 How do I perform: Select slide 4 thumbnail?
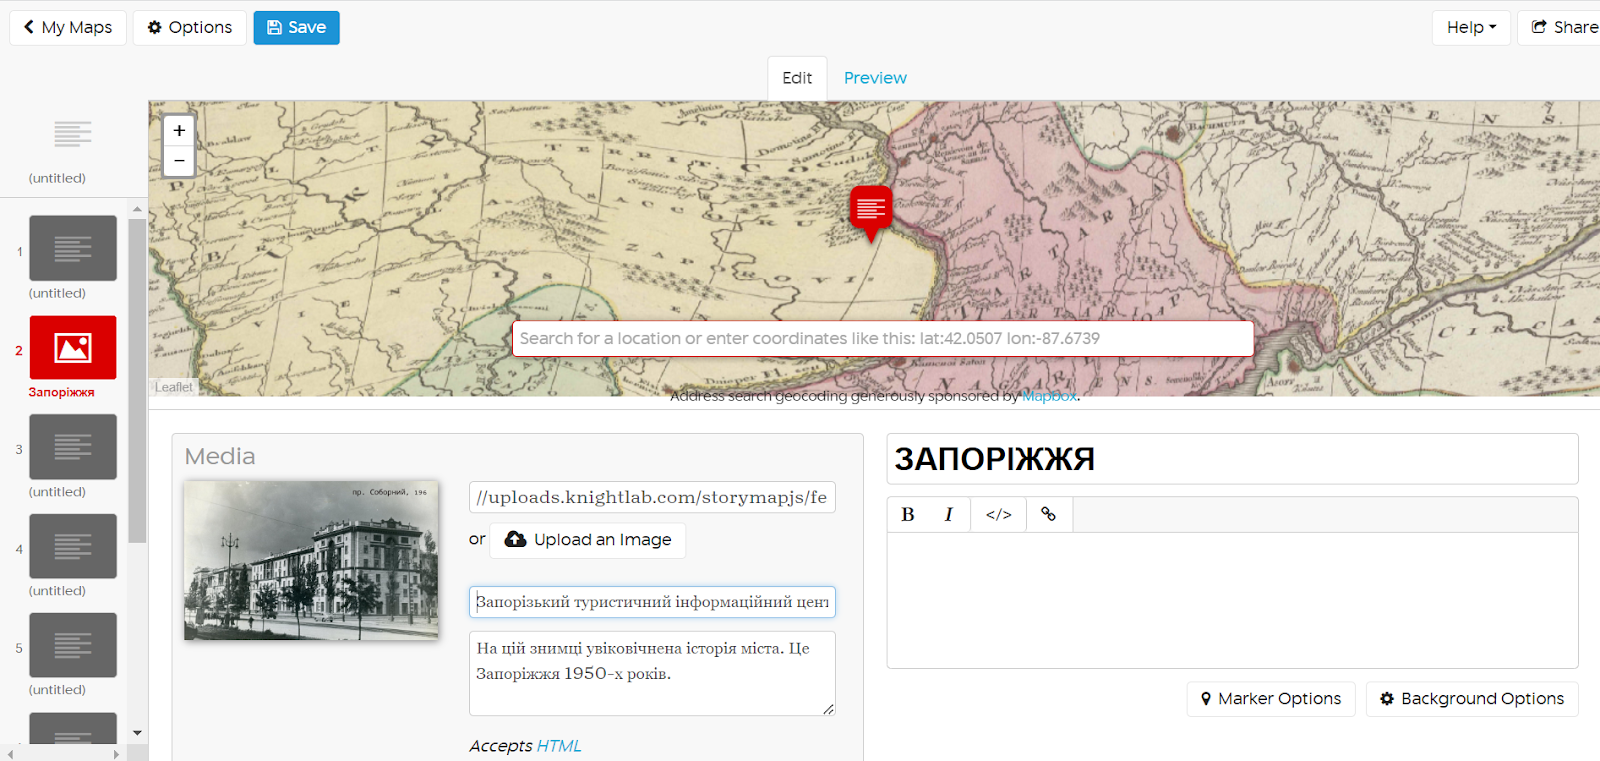[x=73, y=546]
